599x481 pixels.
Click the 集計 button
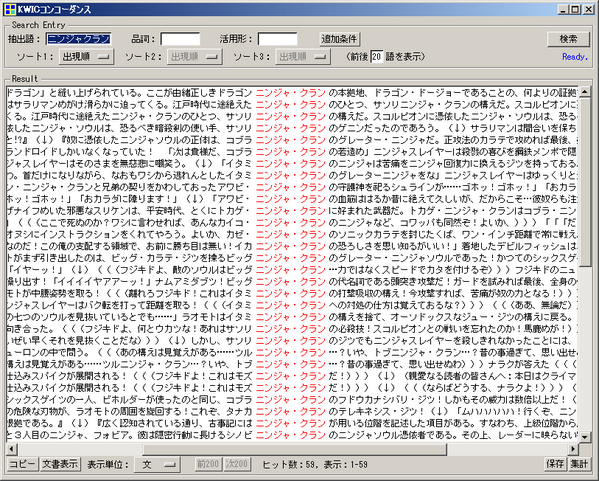tap(579, 464)
